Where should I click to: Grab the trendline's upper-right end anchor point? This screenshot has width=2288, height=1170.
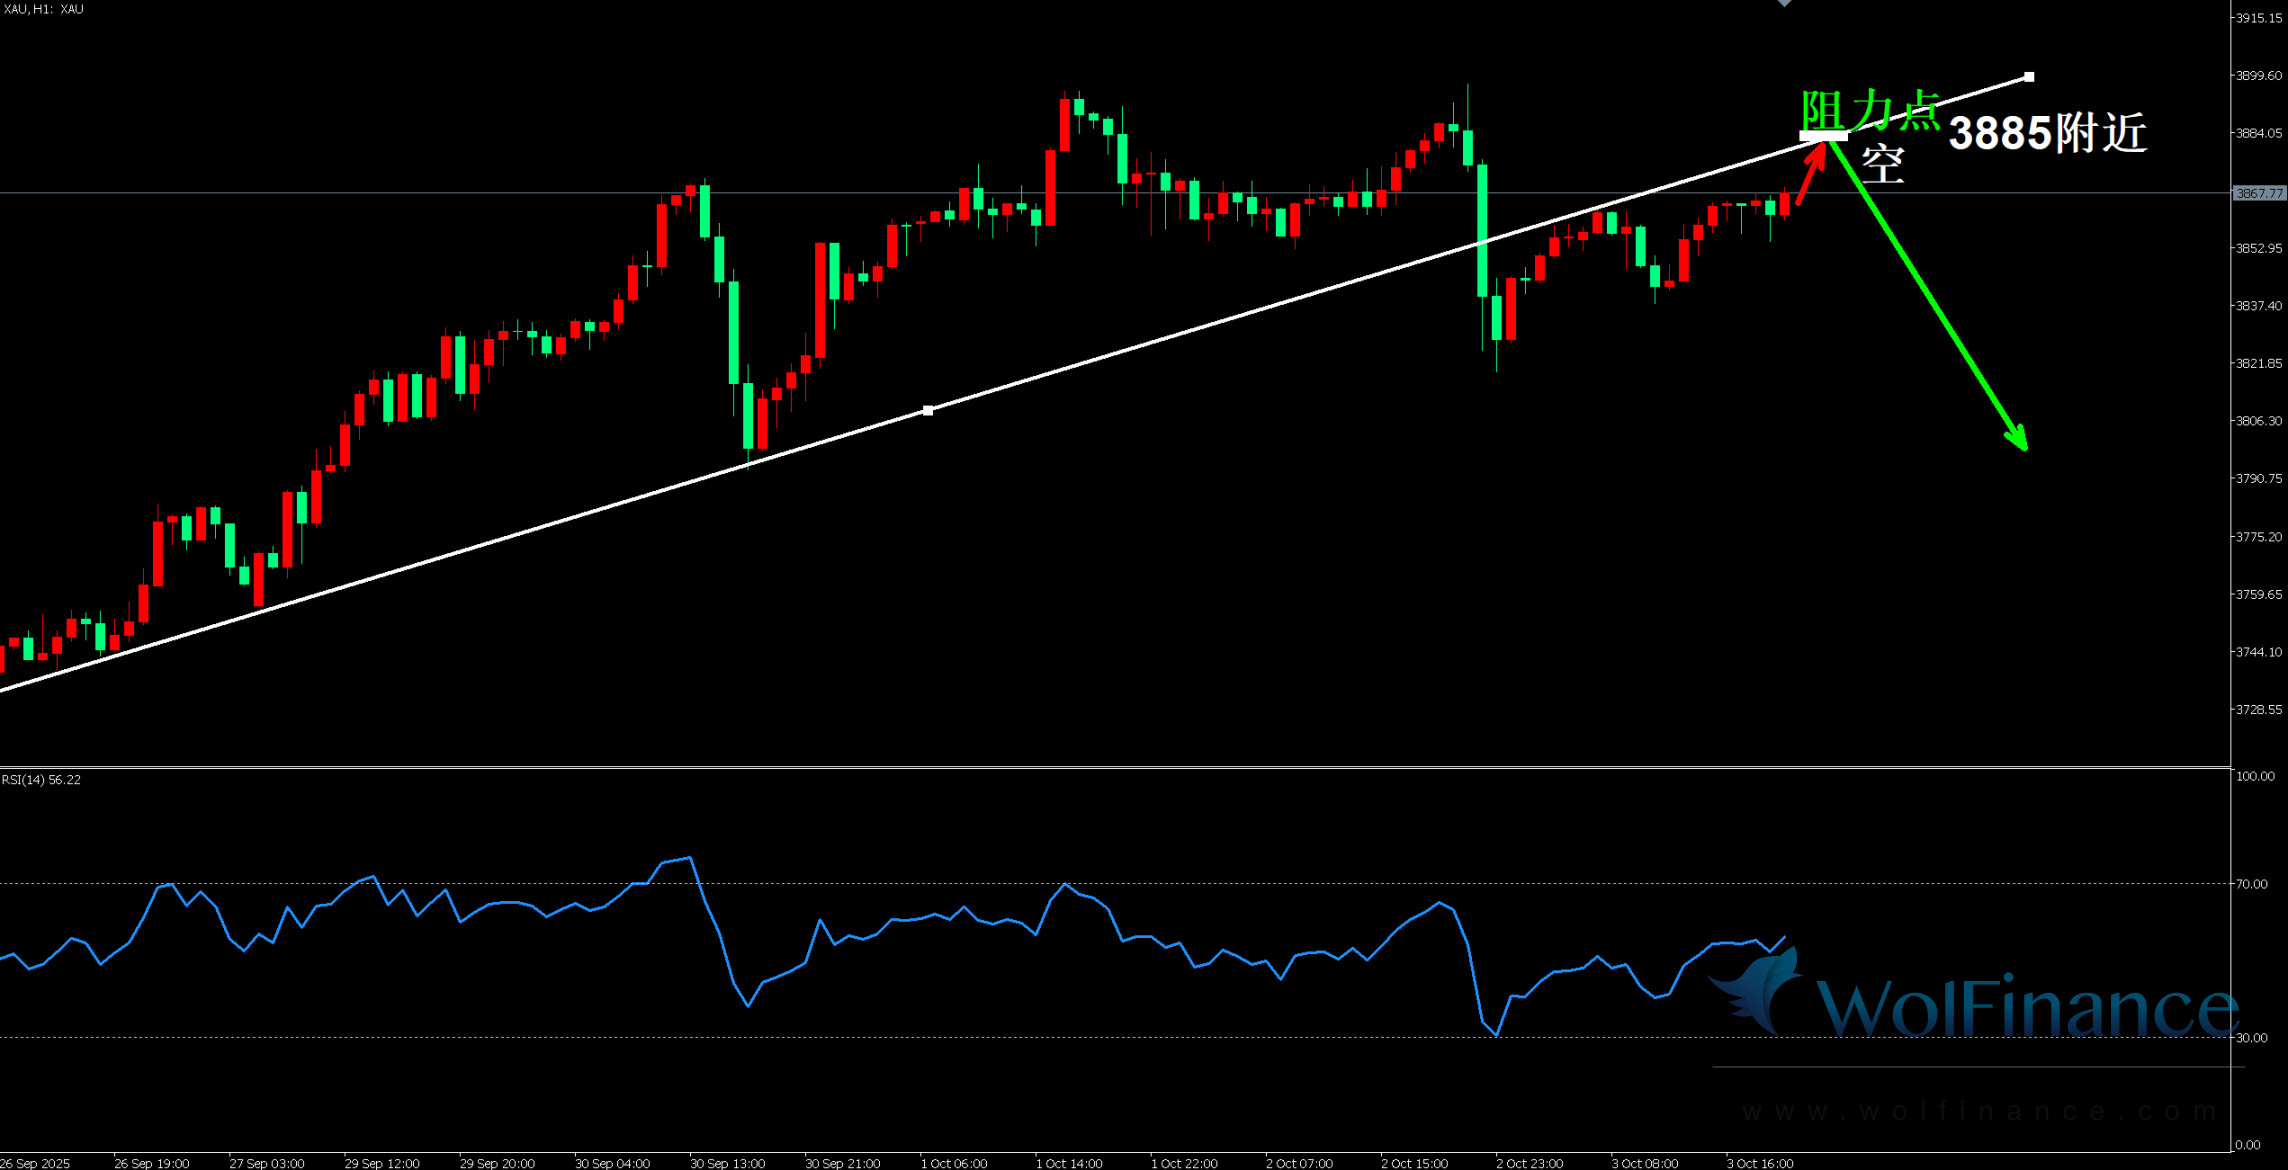coord(2029,77)
